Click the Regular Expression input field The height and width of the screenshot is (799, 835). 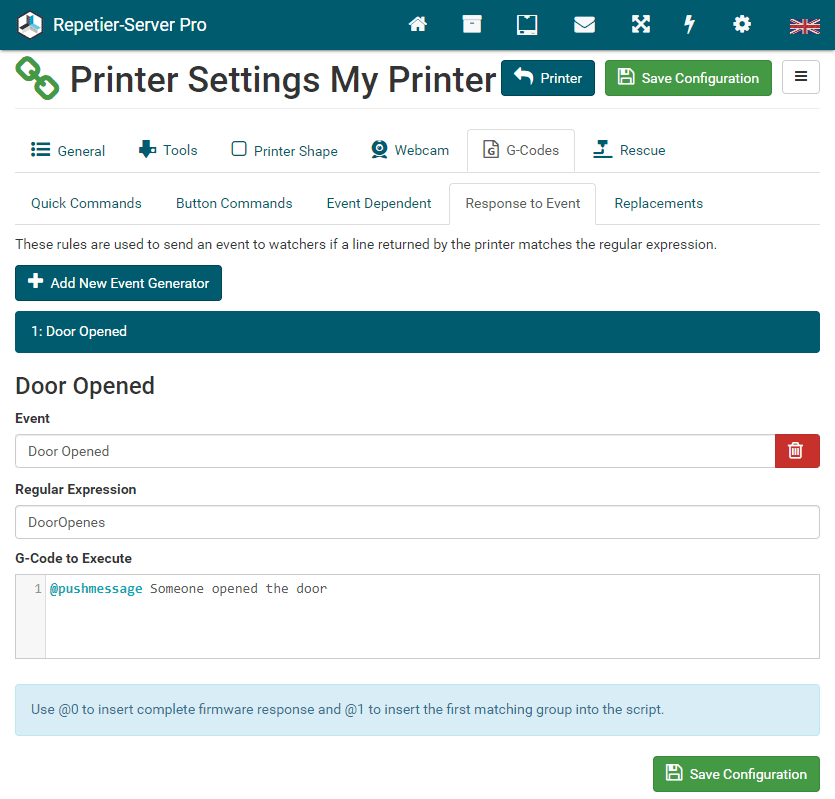[x=417, y=522]
